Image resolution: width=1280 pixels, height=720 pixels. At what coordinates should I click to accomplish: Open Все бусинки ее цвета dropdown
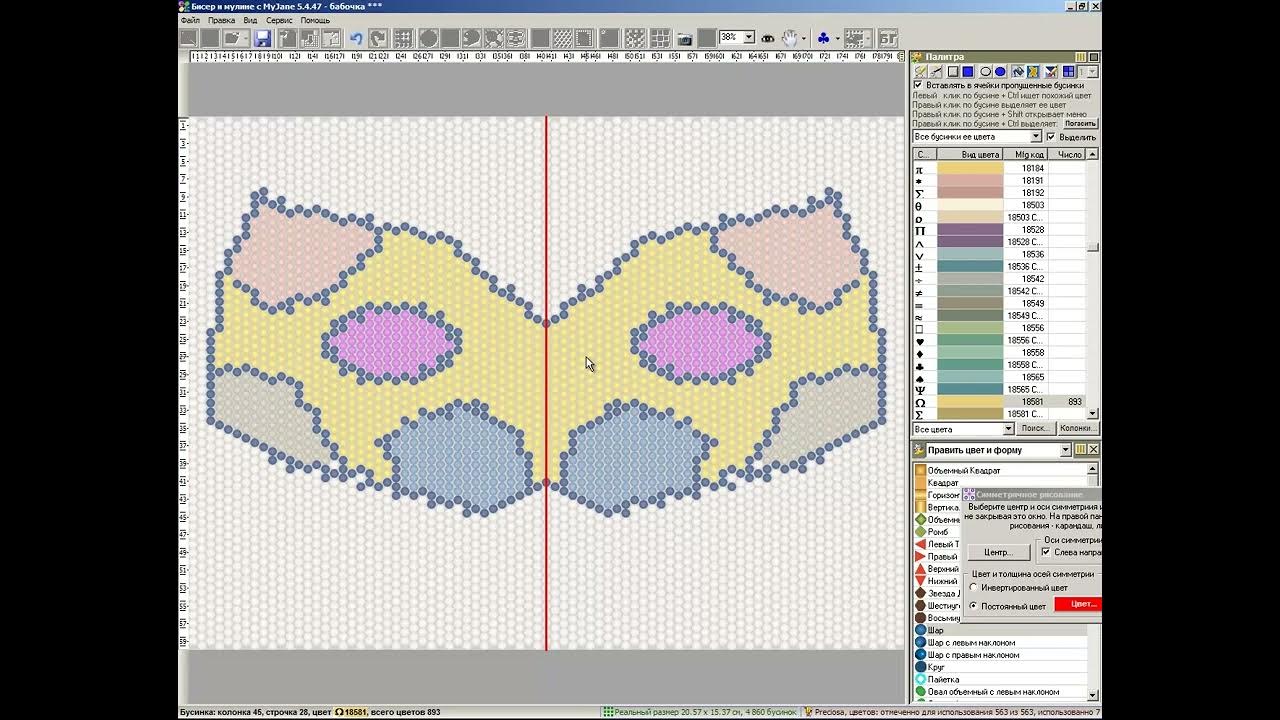coord(1036,136)
